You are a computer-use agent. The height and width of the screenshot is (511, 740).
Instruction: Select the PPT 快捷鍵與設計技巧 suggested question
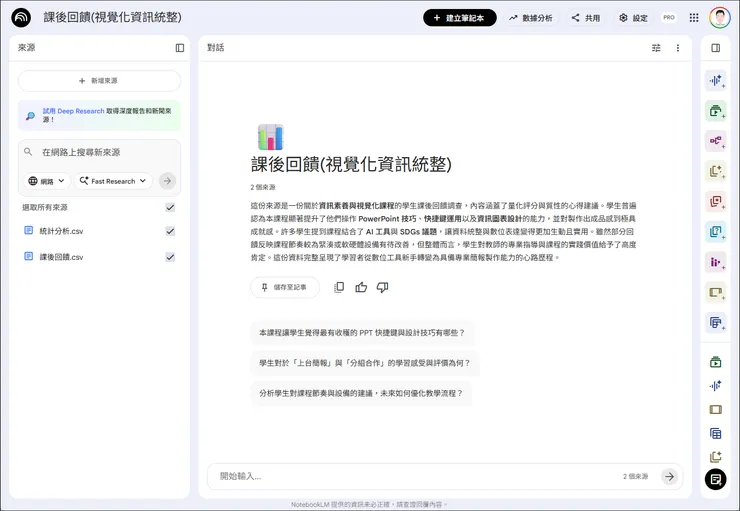coord(362,333)
